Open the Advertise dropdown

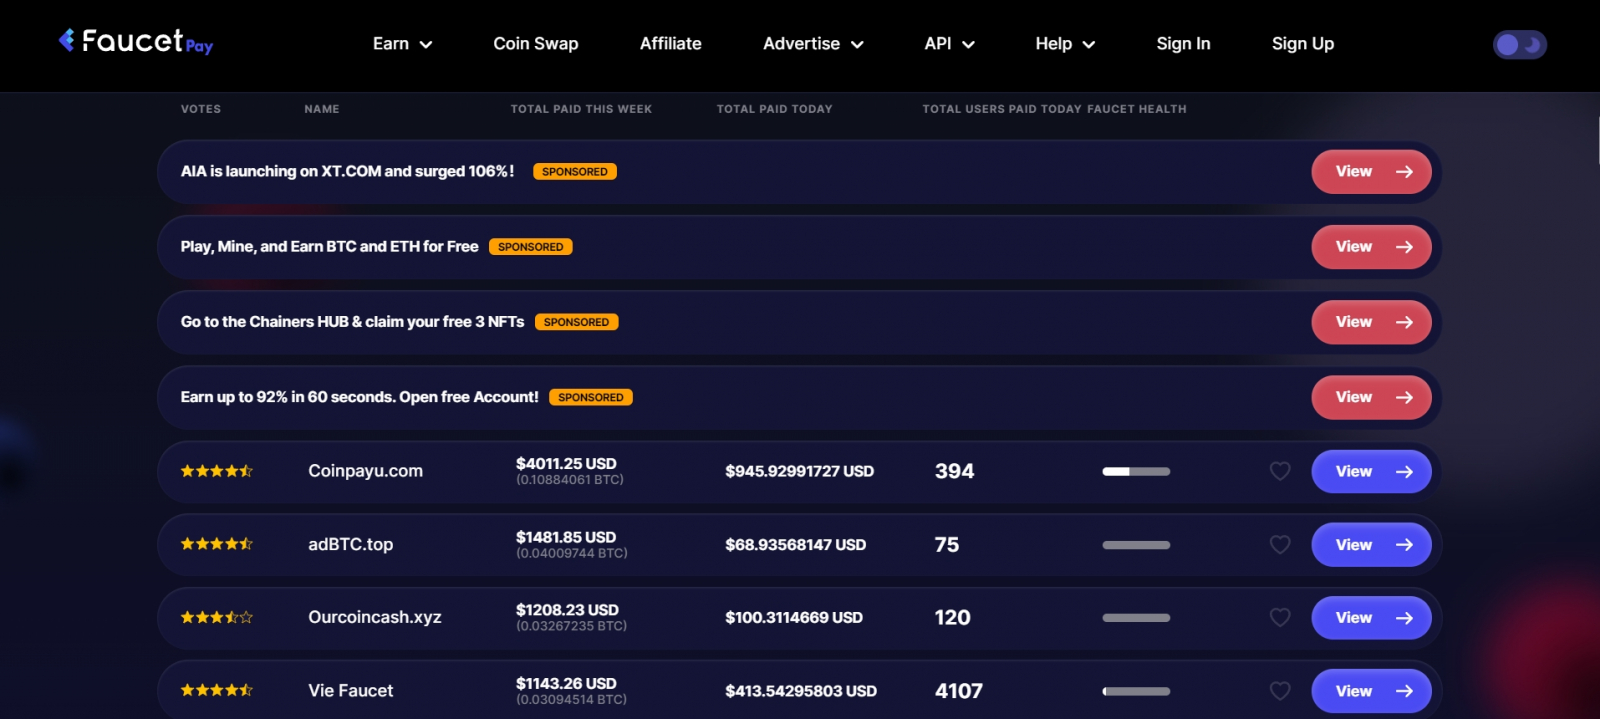pos(812,44)
